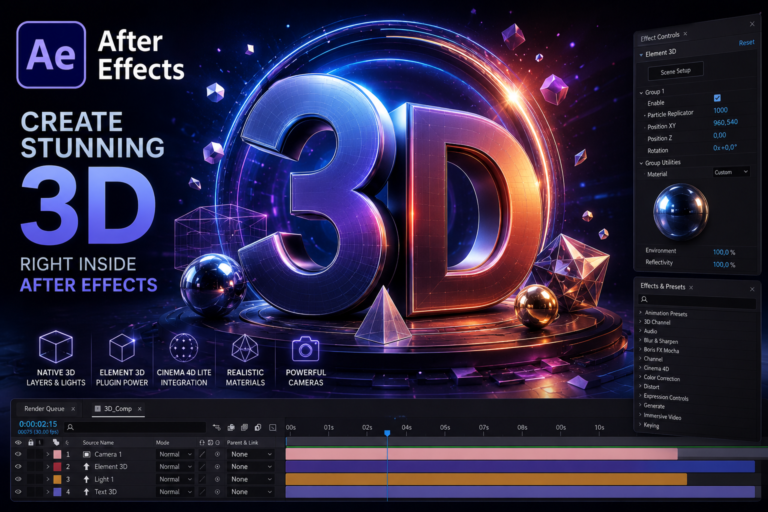Expand the Text 3D layer properties chevron

click(48, 491)
